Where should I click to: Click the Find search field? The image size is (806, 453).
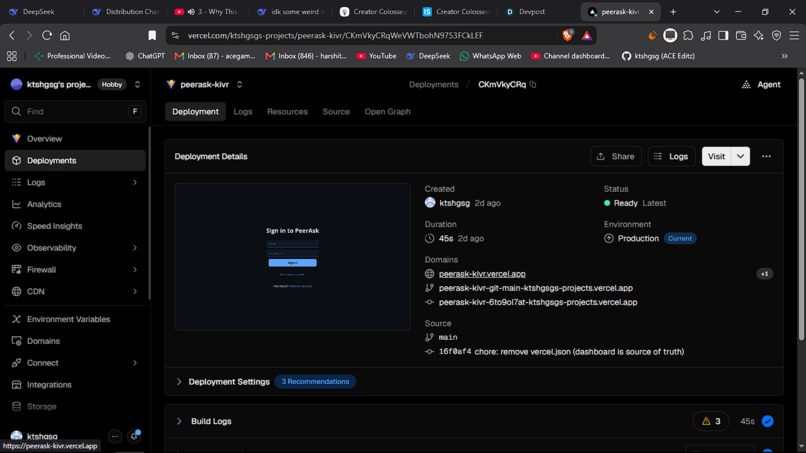click(75, 112)
